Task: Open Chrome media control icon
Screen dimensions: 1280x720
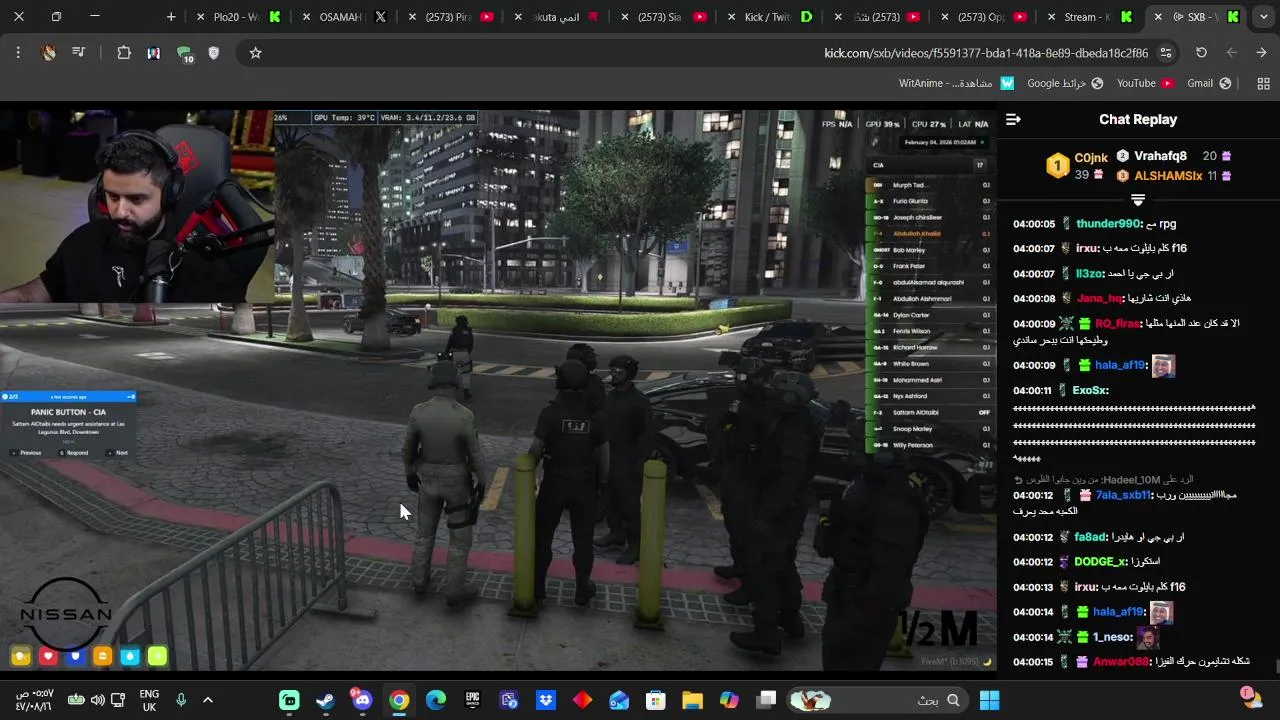Action: pos(78,53)
